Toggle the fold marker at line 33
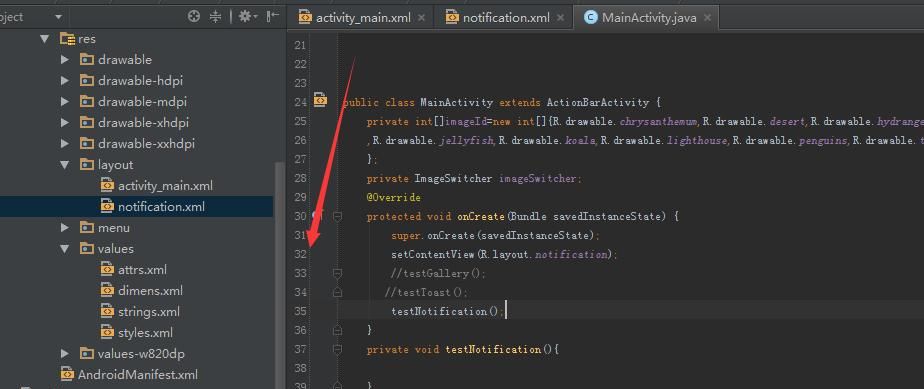The image size is (924, 389). pyautogui.click(x=337, y=273)
